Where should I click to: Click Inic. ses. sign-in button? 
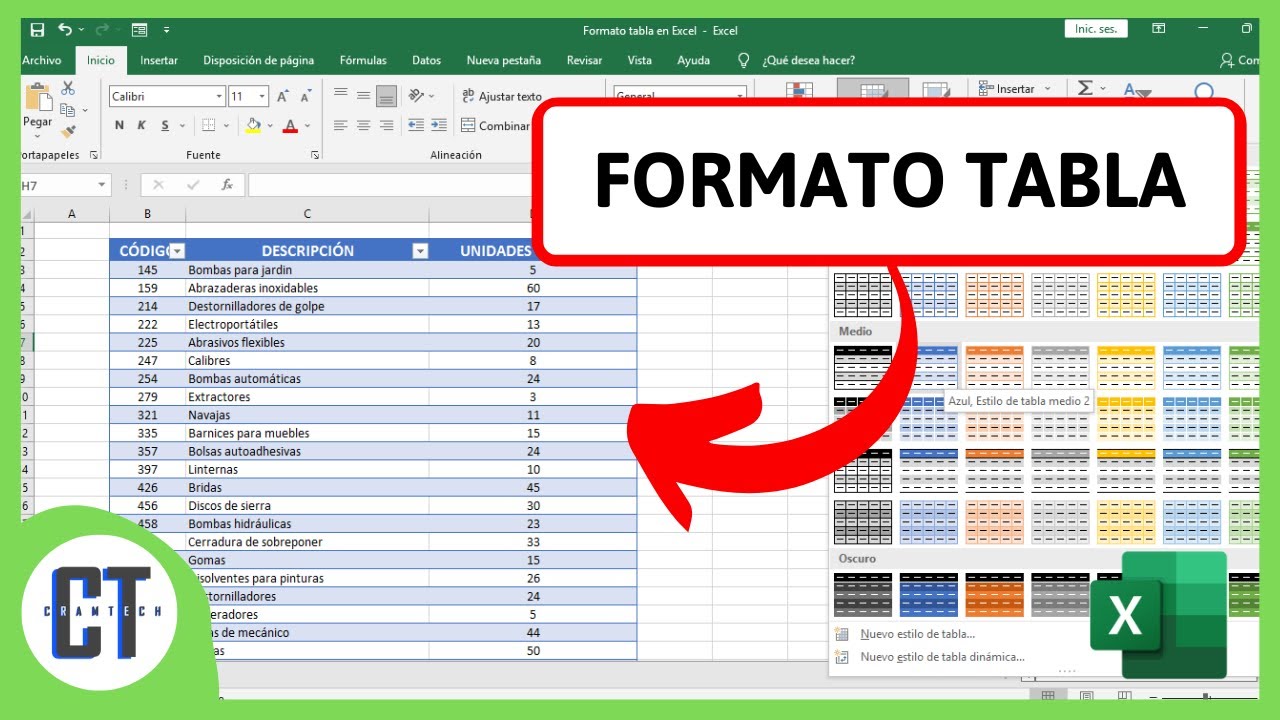[1096, 29]
